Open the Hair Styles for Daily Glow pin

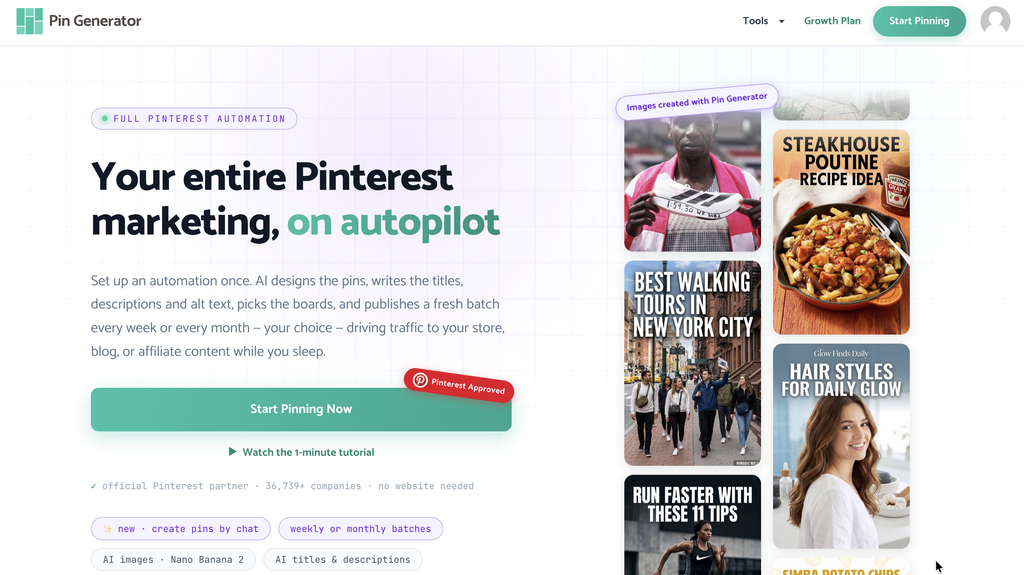point(841,446)
